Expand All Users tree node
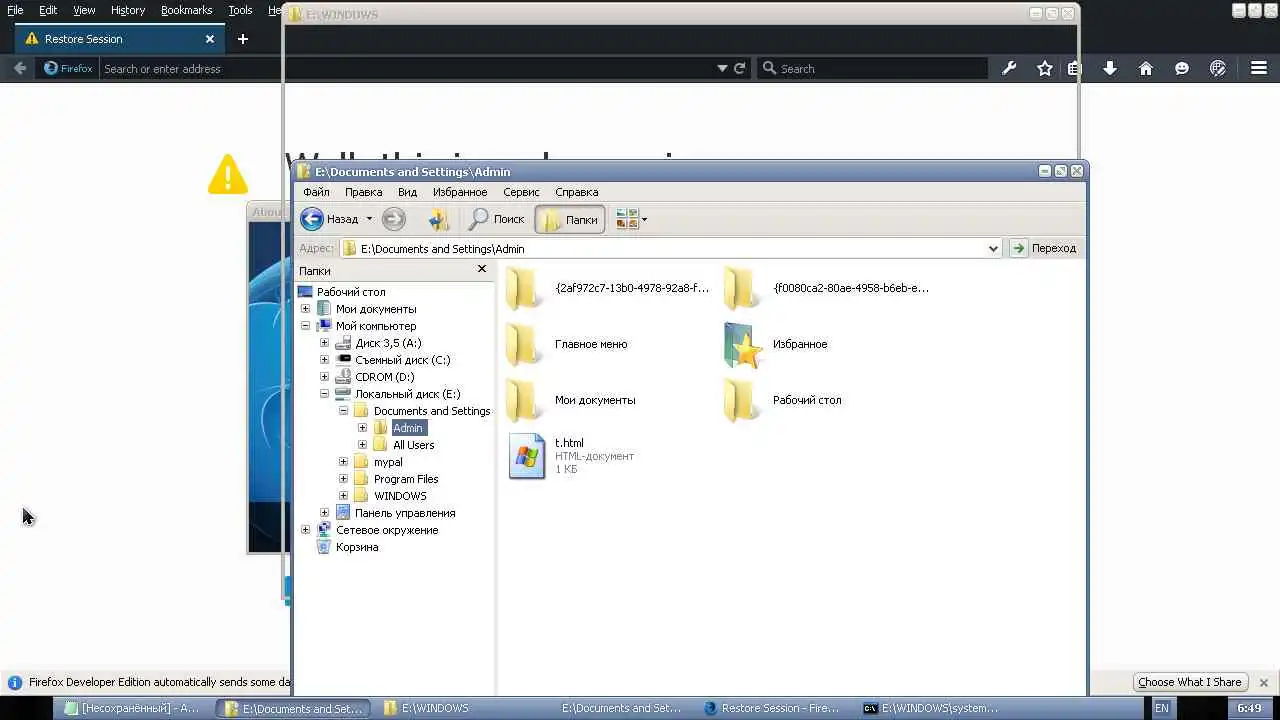The width and height of the screenshot is (1280, 720). point(362,445)
